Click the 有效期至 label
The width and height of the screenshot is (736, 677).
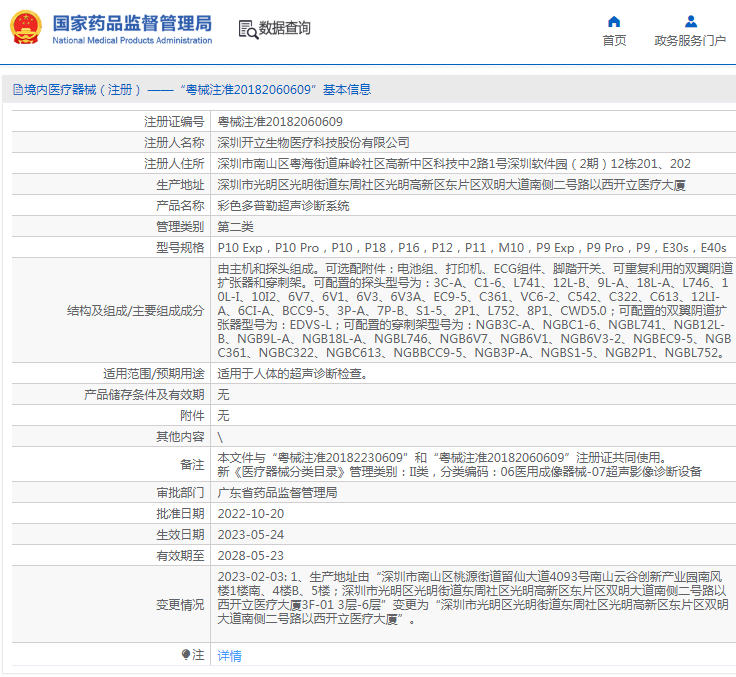[180, 556]
